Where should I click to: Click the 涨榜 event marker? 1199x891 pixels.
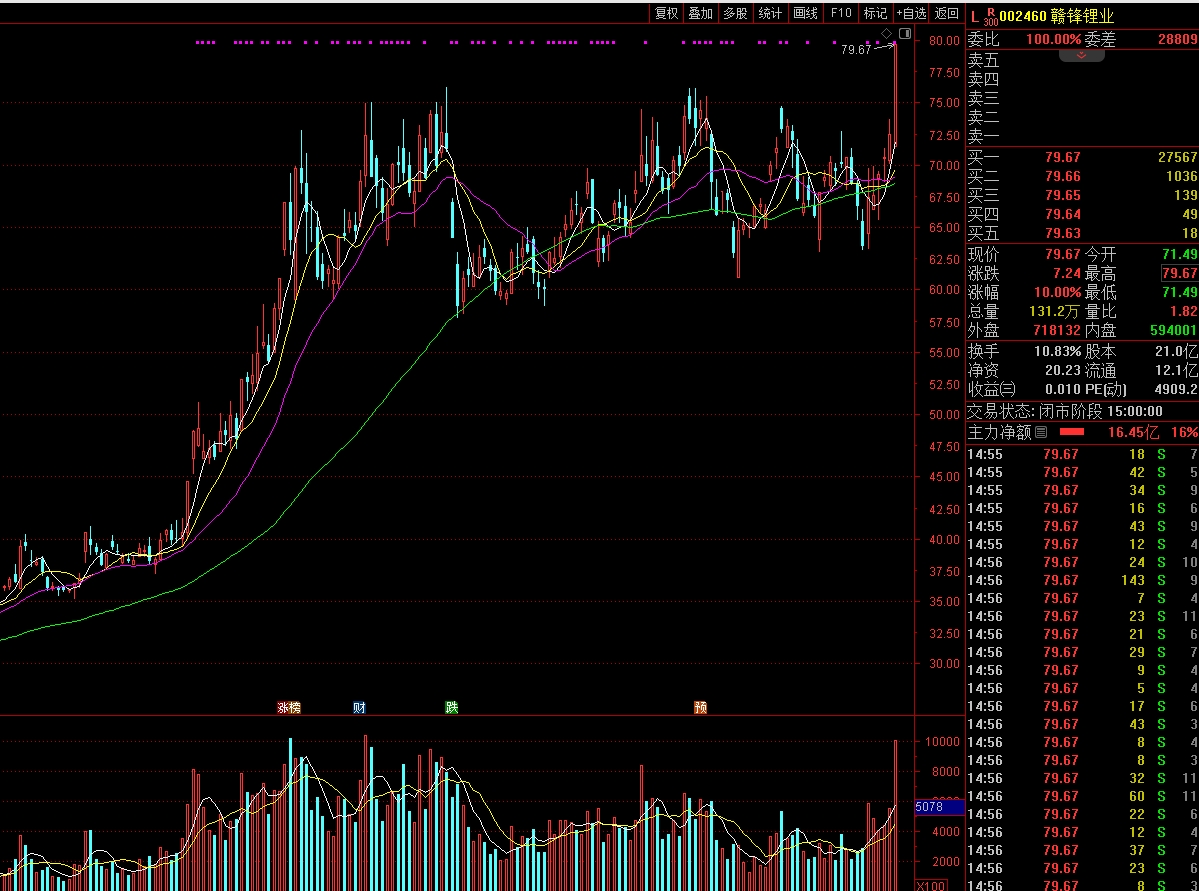(289, 707)
